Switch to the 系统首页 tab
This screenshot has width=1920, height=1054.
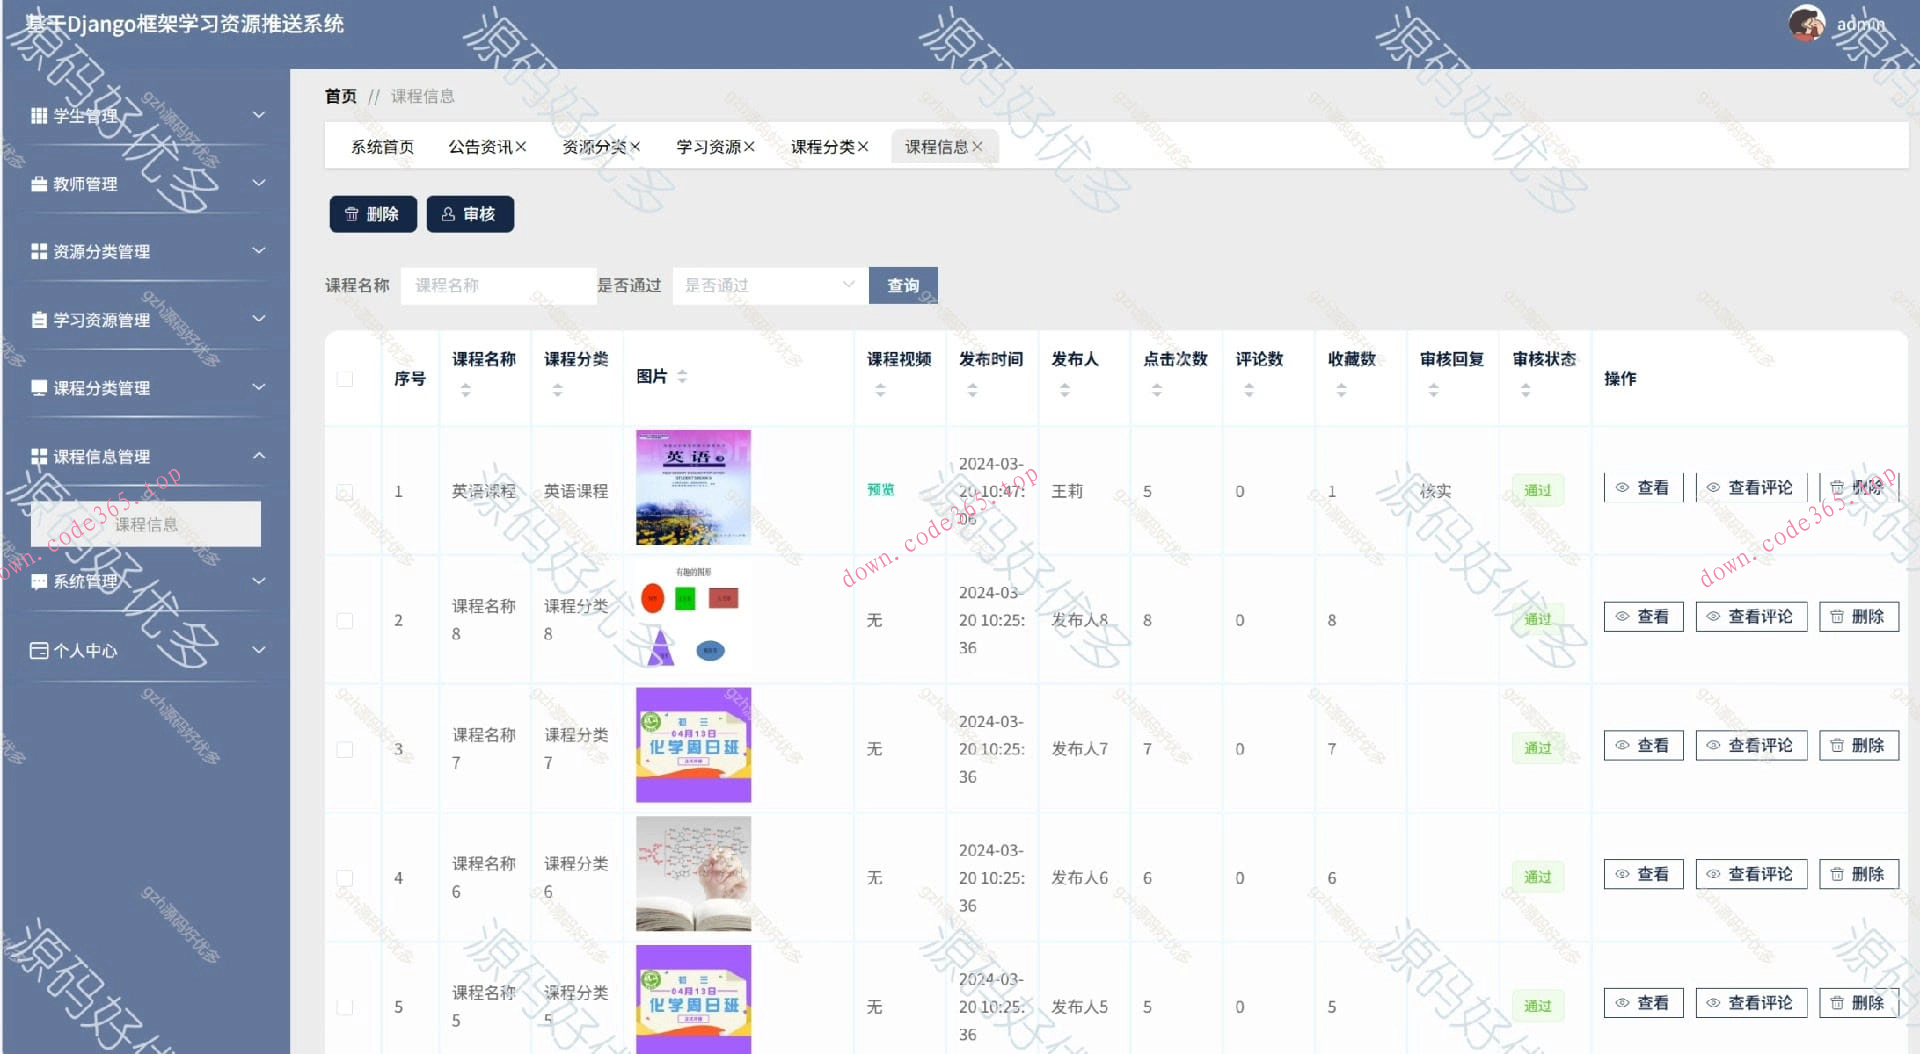coord(381,145)
